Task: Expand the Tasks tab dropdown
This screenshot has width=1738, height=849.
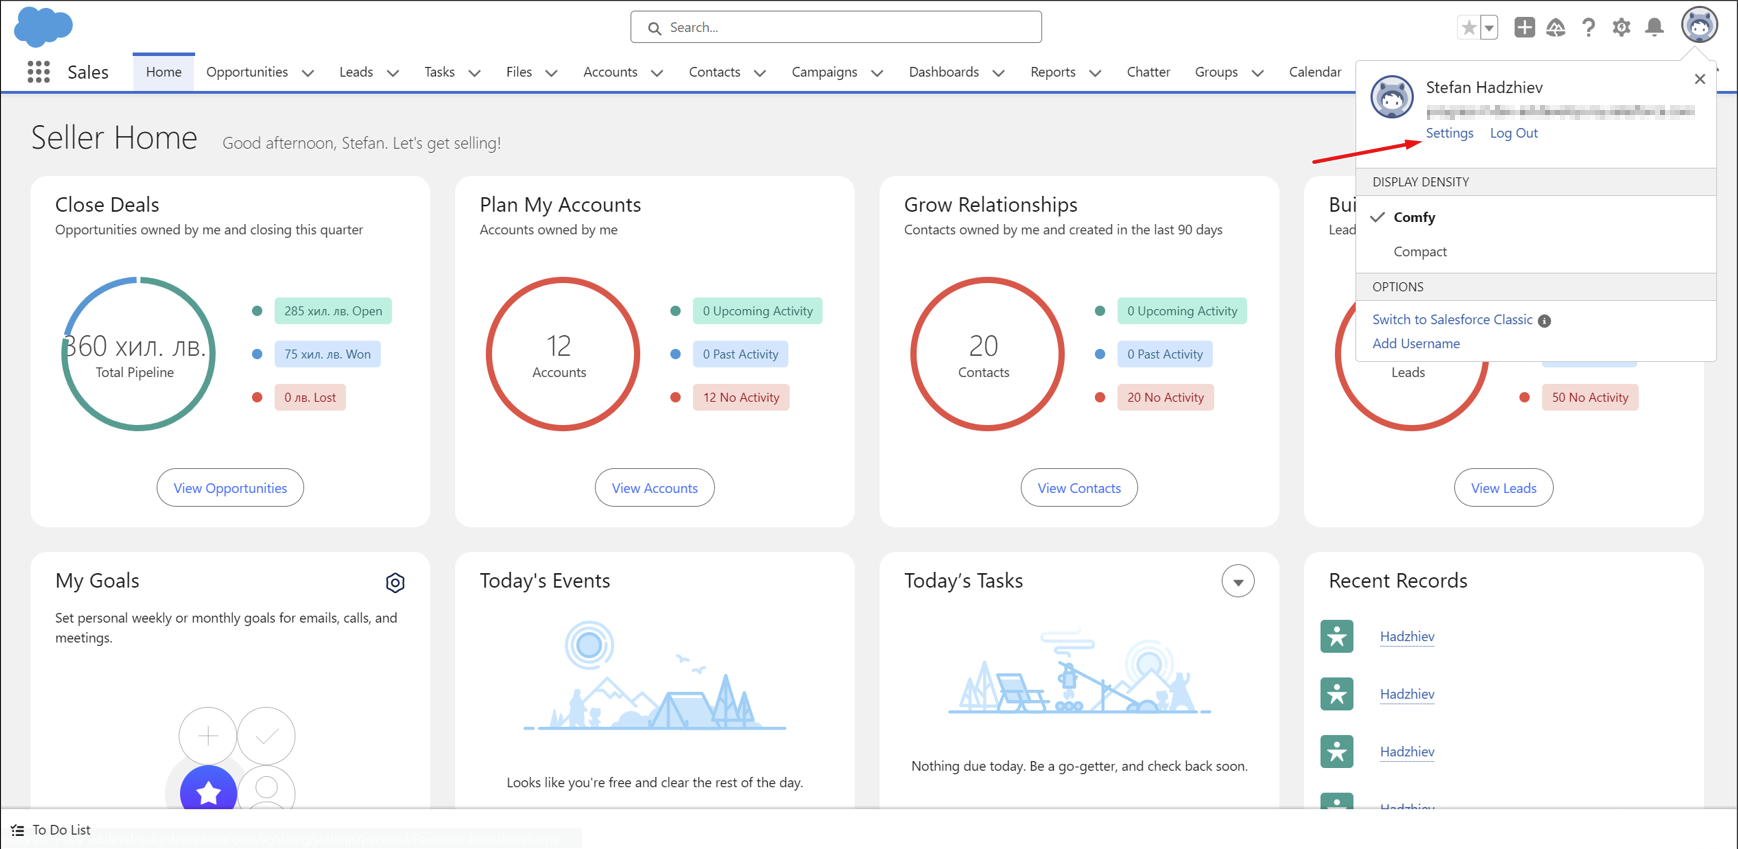Action: point(475,73)
